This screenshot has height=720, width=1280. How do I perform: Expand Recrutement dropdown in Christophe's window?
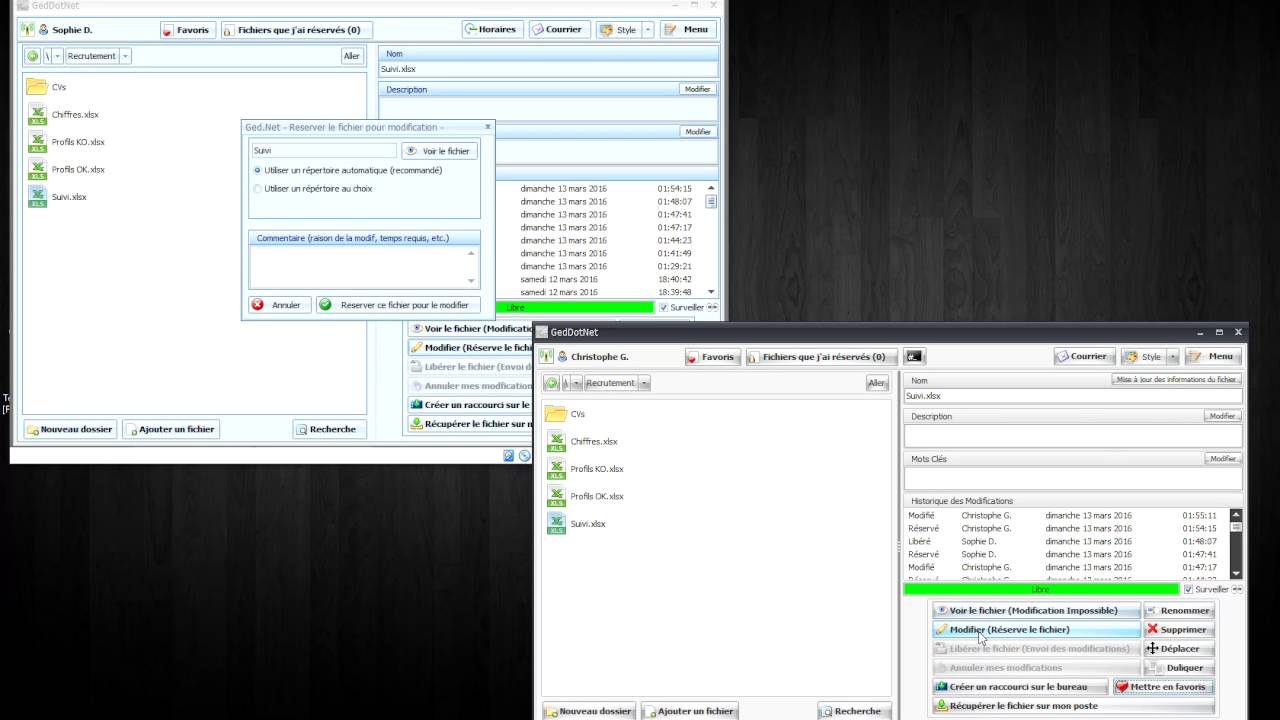(644, 383)
